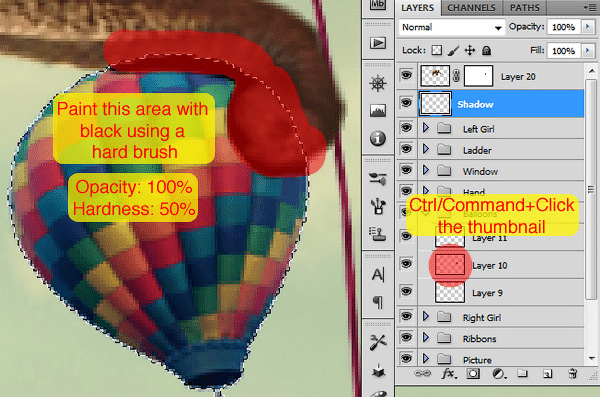The image size is (600, 397).
Task: Open the Tool Presets wrench icon
Action: click(x=378, y=343)
